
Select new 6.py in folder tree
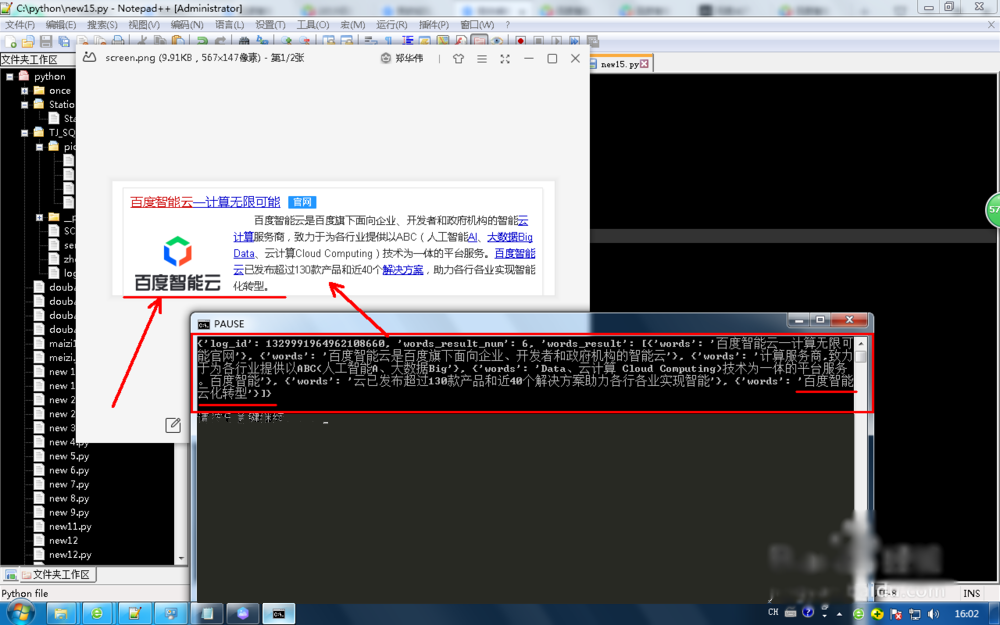[69, 470]
